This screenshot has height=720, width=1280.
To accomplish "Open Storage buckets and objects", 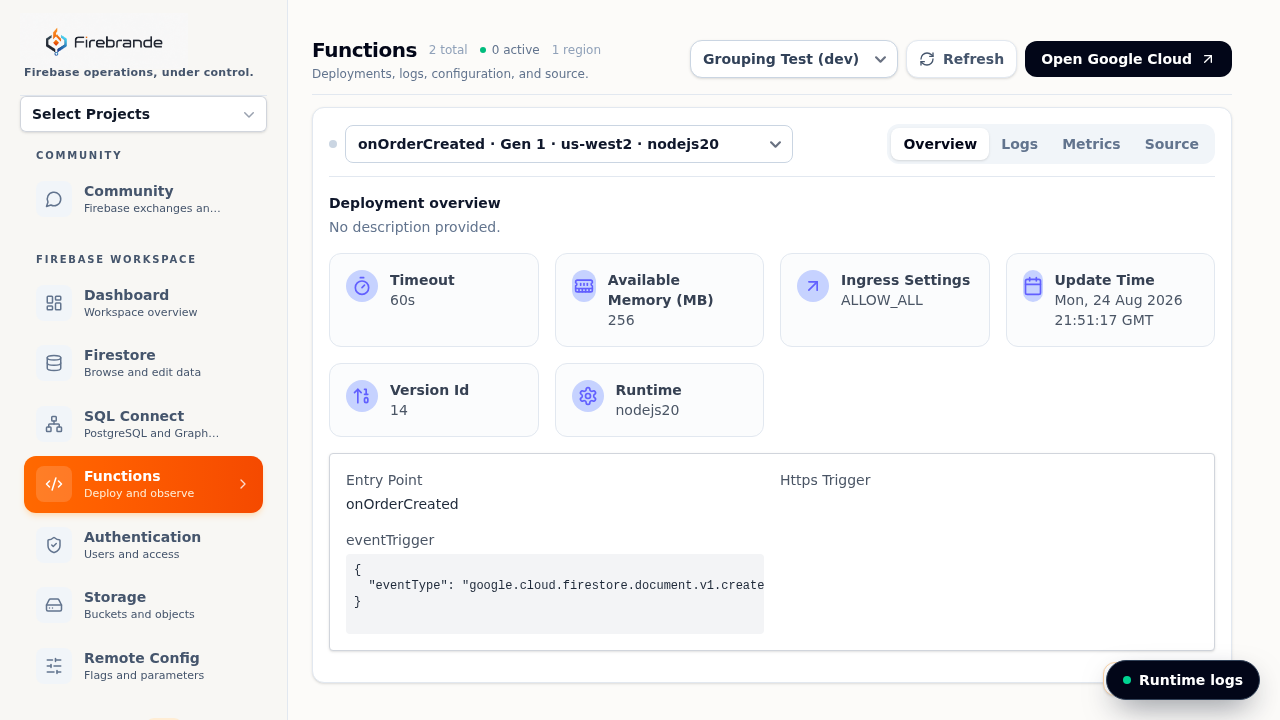I will click(143, 605).
